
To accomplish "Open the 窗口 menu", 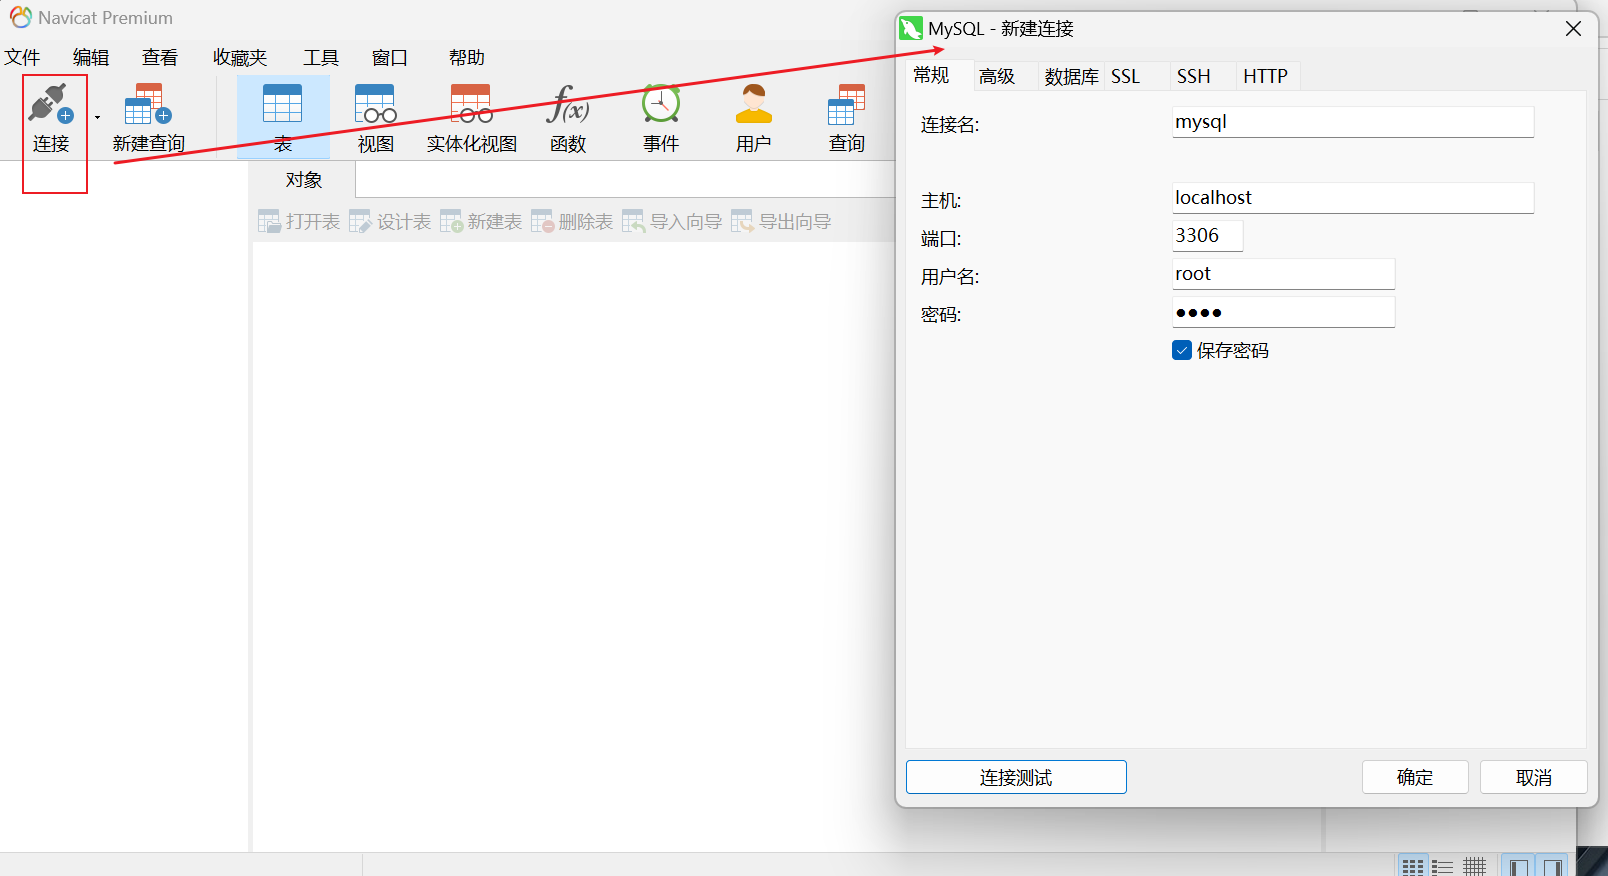I will 390,57.
